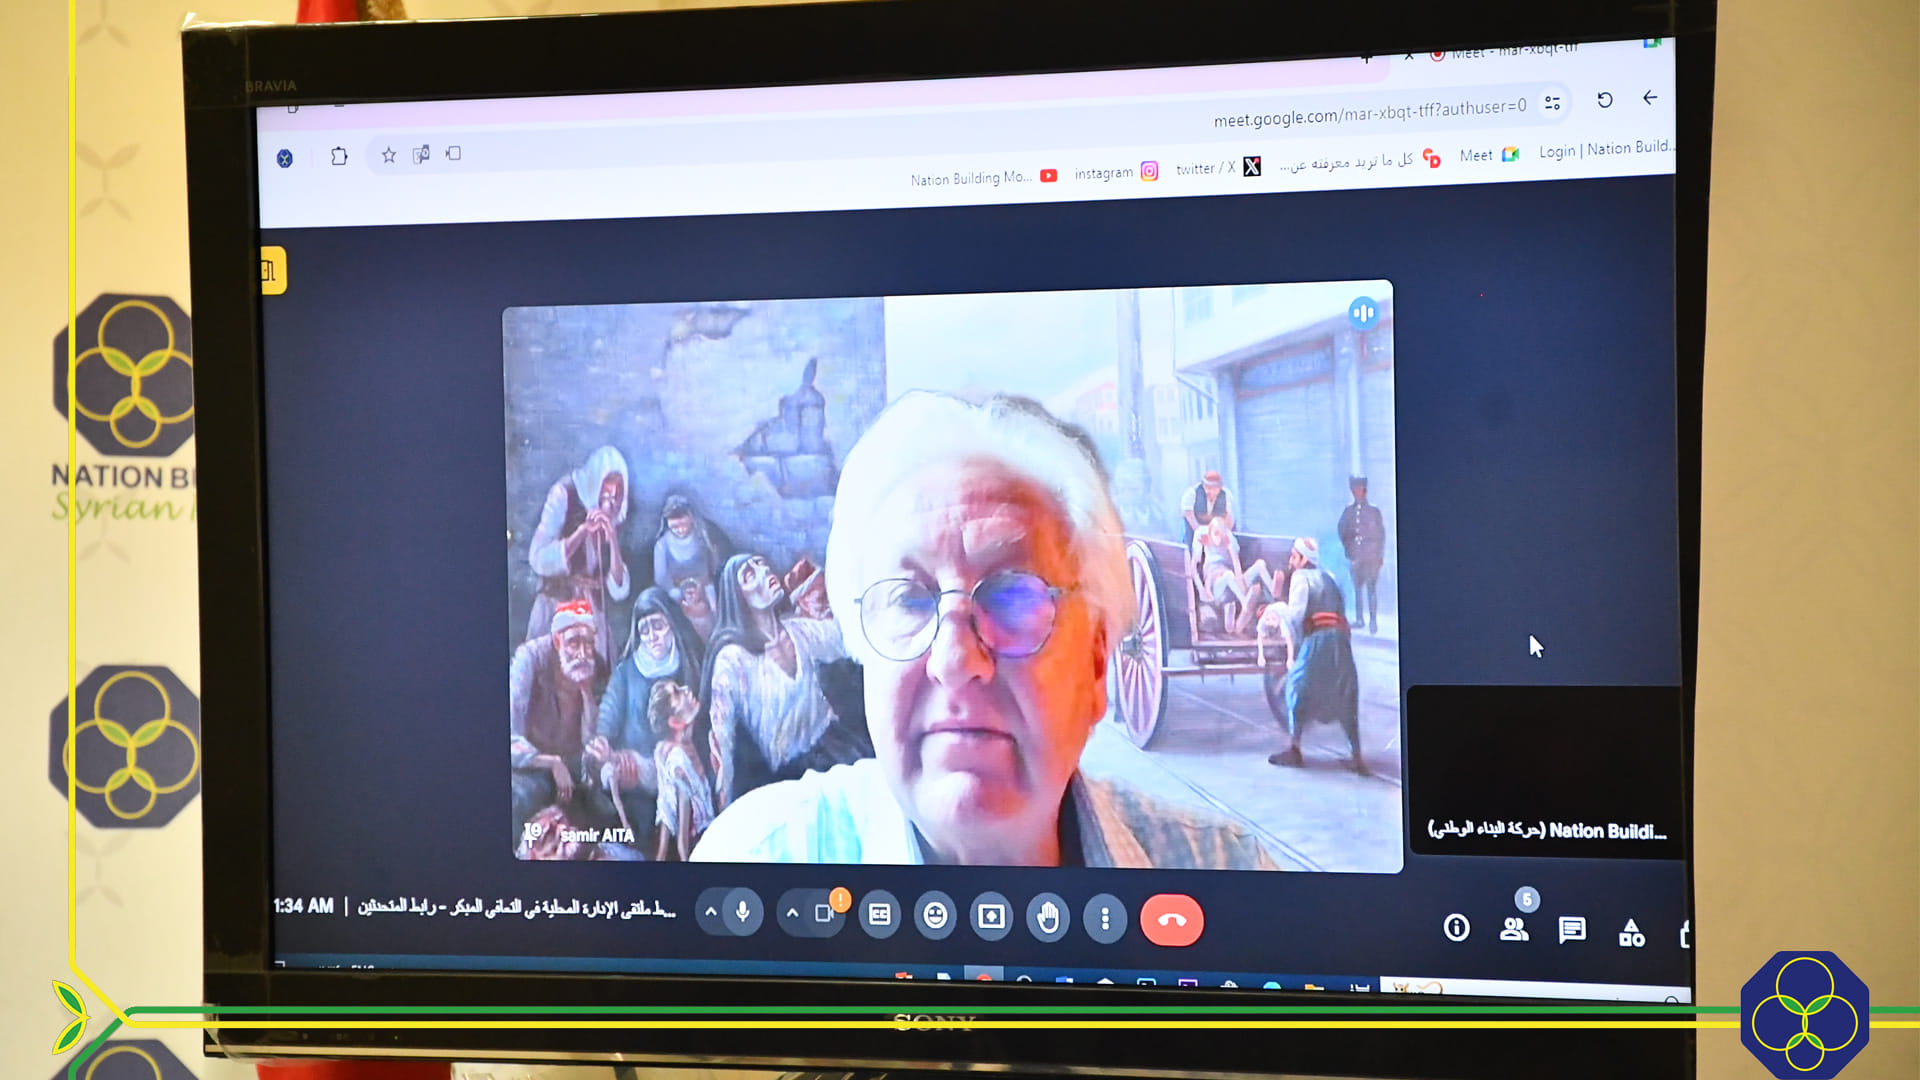Show the participants people panel
The width and height of the screenshot is (1920, 1080).
1514,929
